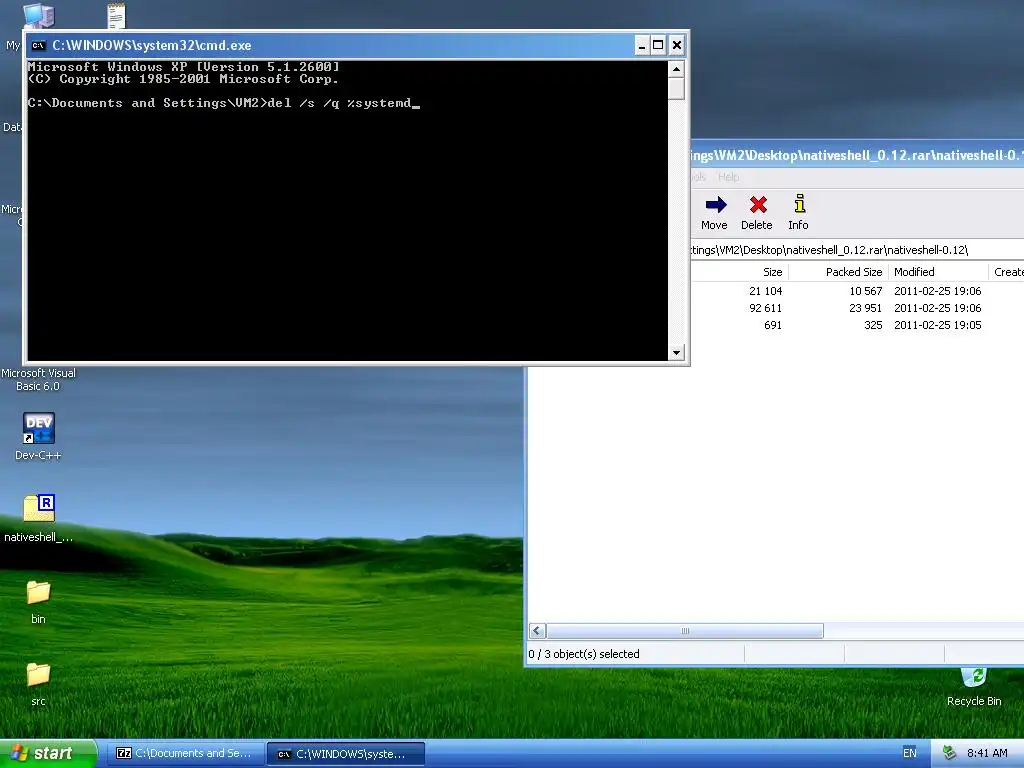The height and width of the screenshot is (768, 1024).
Task: Click the EN language indicator in taskbar
Action: pyautogui.click(x=909, y=753)
